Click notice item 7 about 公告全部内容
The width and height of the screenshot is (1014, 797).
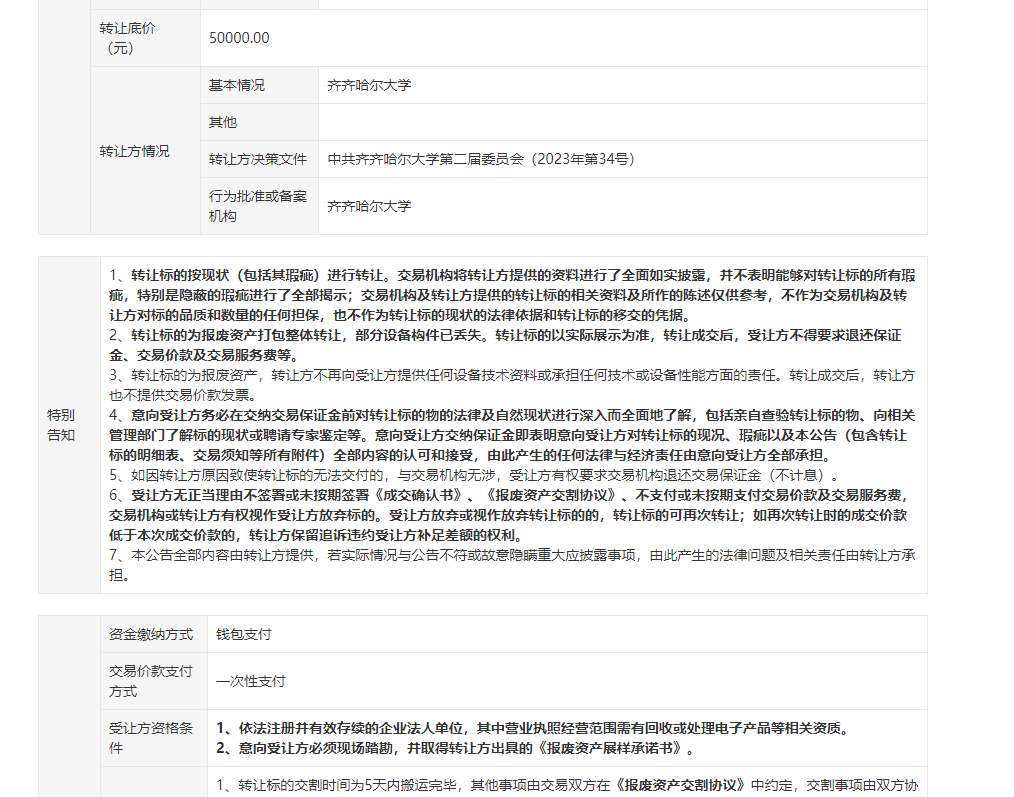click(x=512, y=565)
